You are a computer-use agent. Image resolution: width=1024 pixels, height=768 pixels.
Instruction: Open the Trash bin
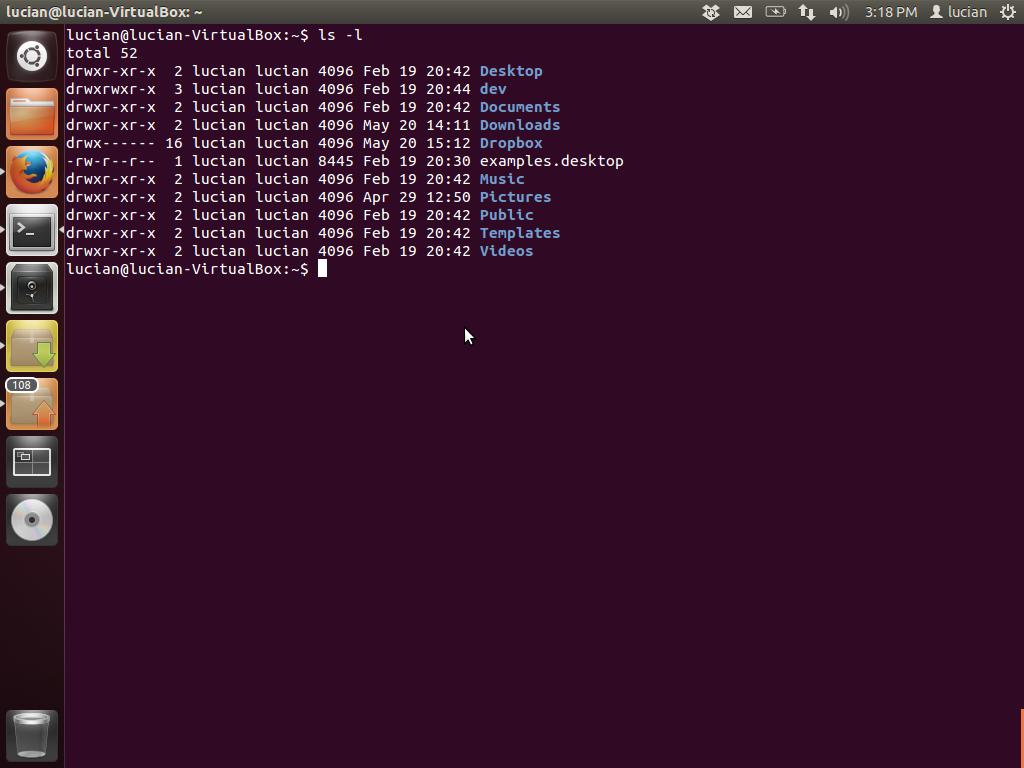tap(32, 735)
